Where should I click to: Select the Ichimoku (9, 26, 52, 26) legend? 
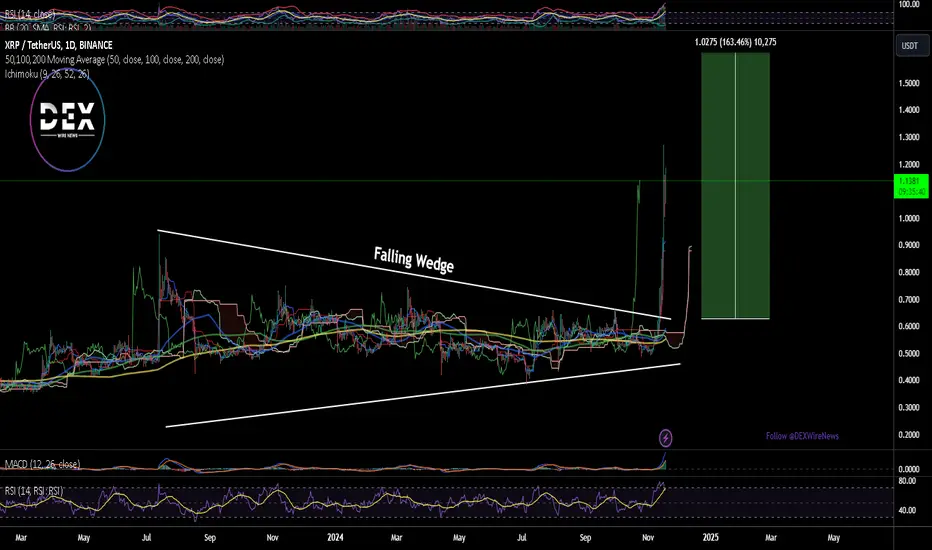47,74
